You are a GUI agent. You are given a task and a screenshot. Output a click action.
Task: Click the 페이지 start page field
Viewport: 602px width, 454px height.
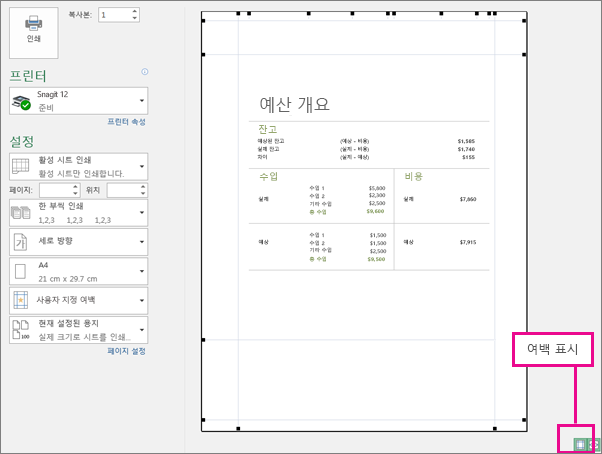(56, 190)
